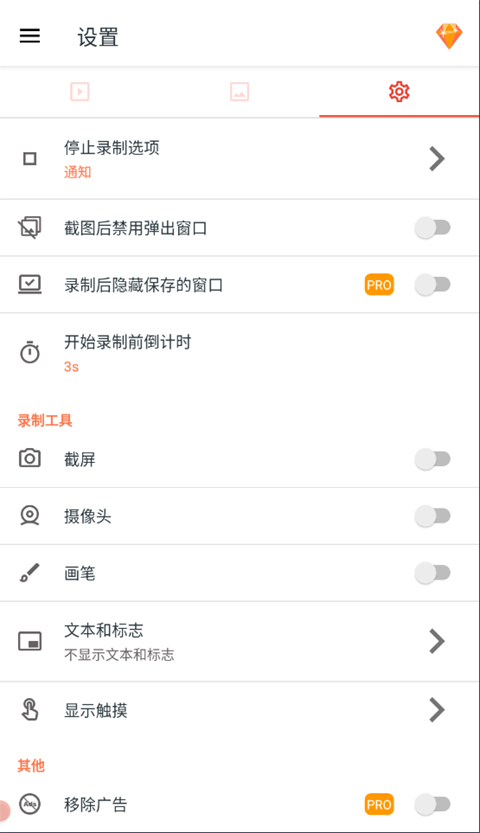
Task: Click the webcam icon beside 摄像头
Action: 30,515
